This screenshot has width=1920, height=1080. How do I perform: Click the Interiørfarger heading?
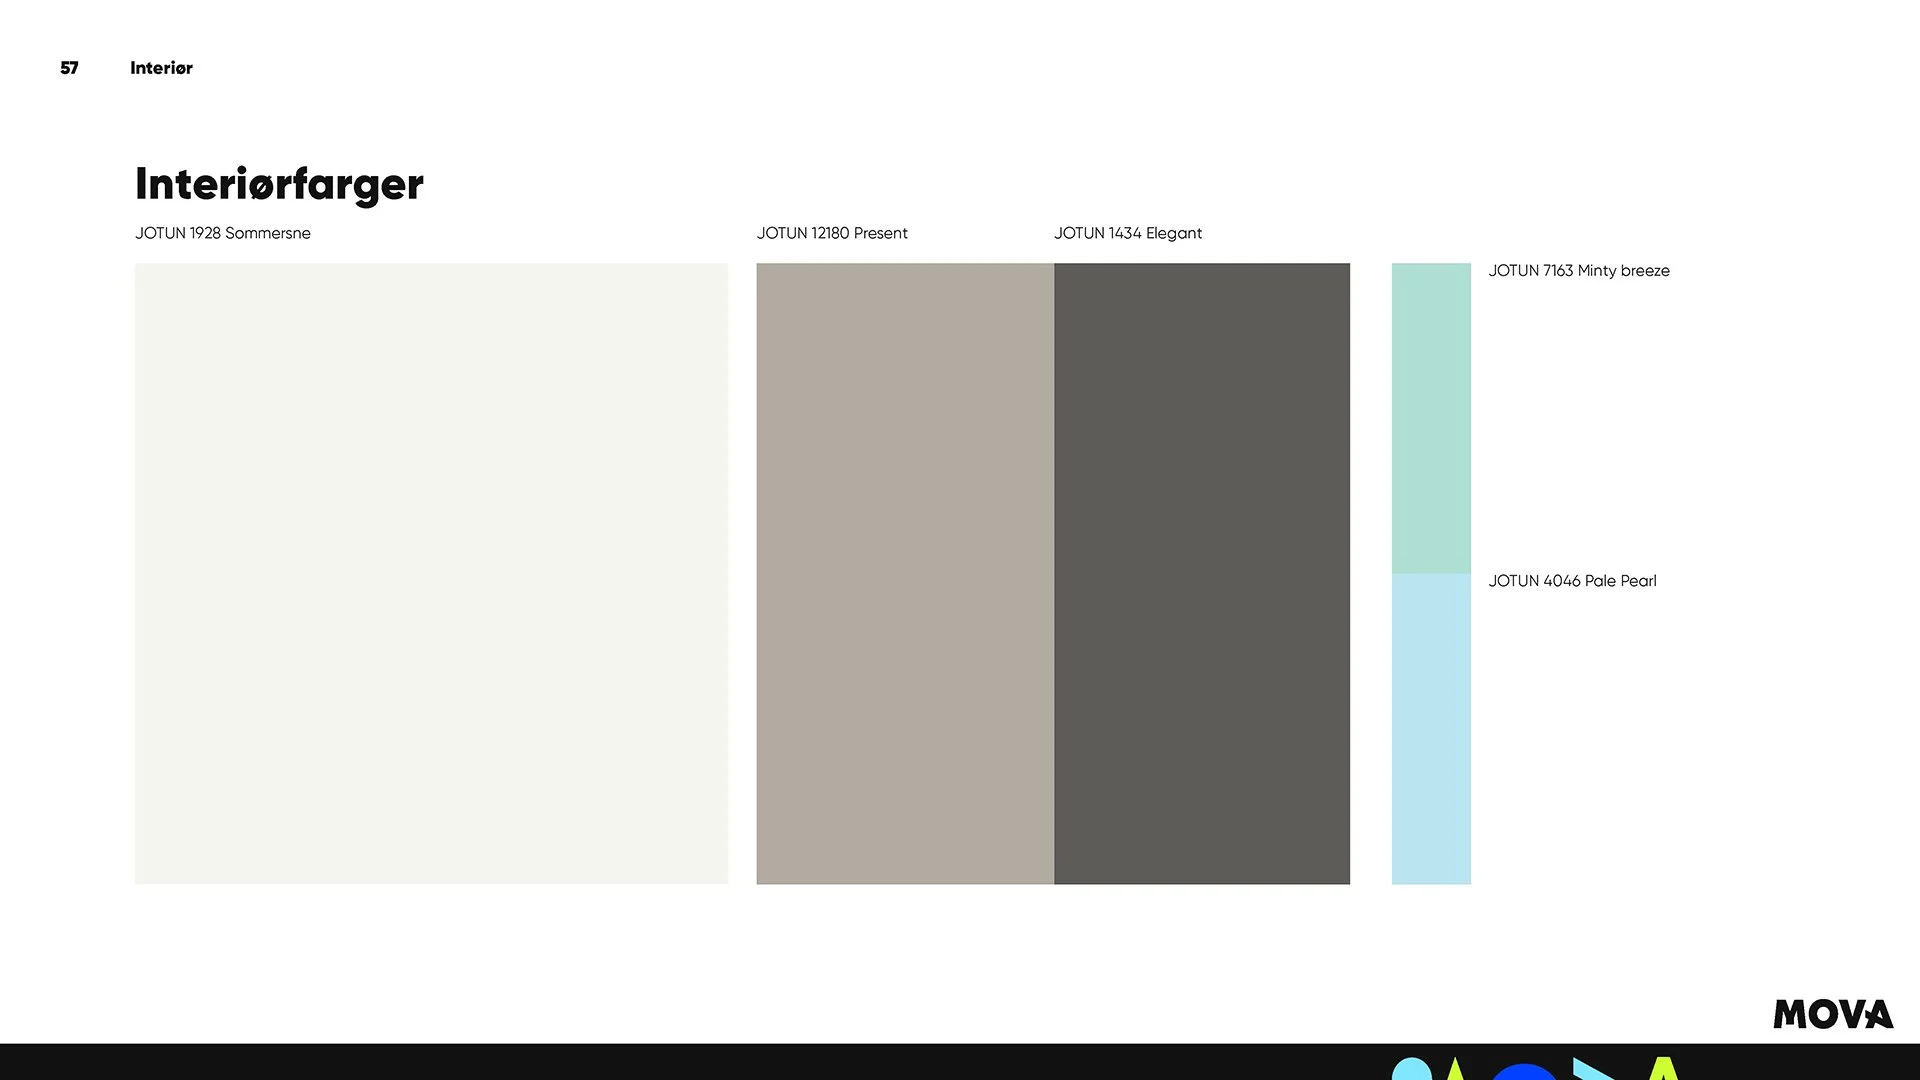pyautogui.click(x=279, y=184)
